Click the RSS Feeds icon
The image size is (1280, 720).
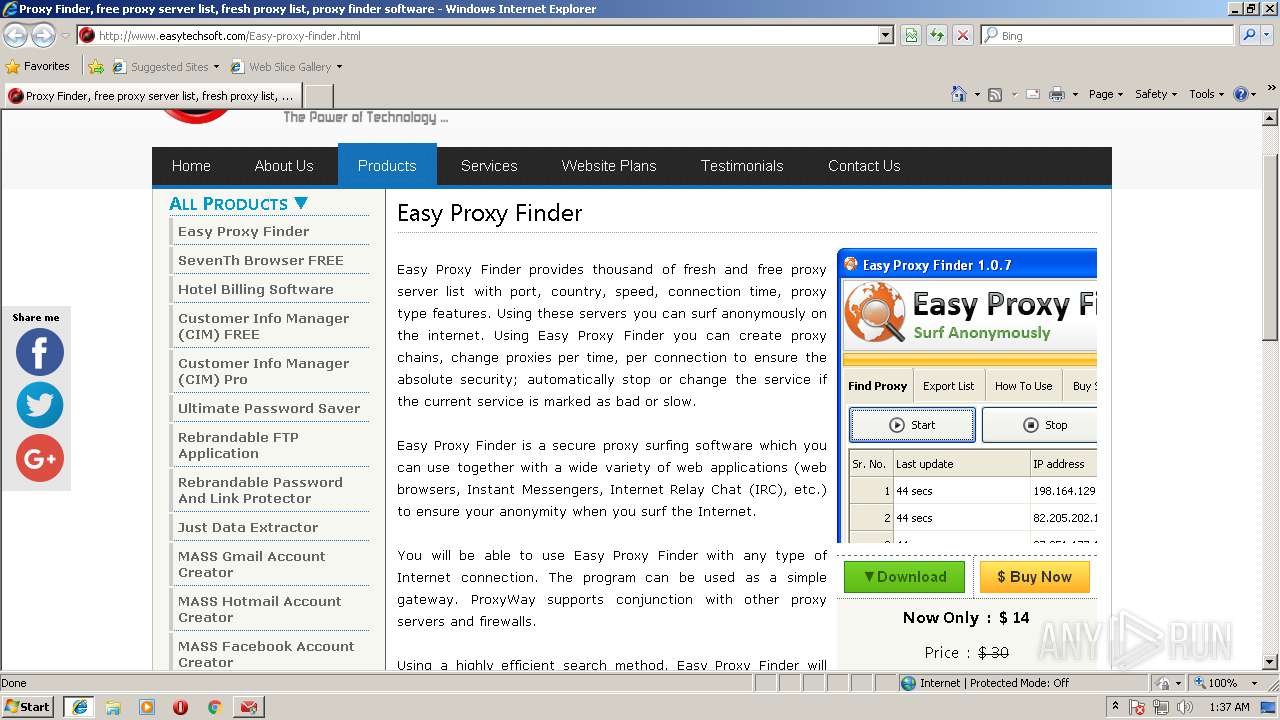coord(995,94)
